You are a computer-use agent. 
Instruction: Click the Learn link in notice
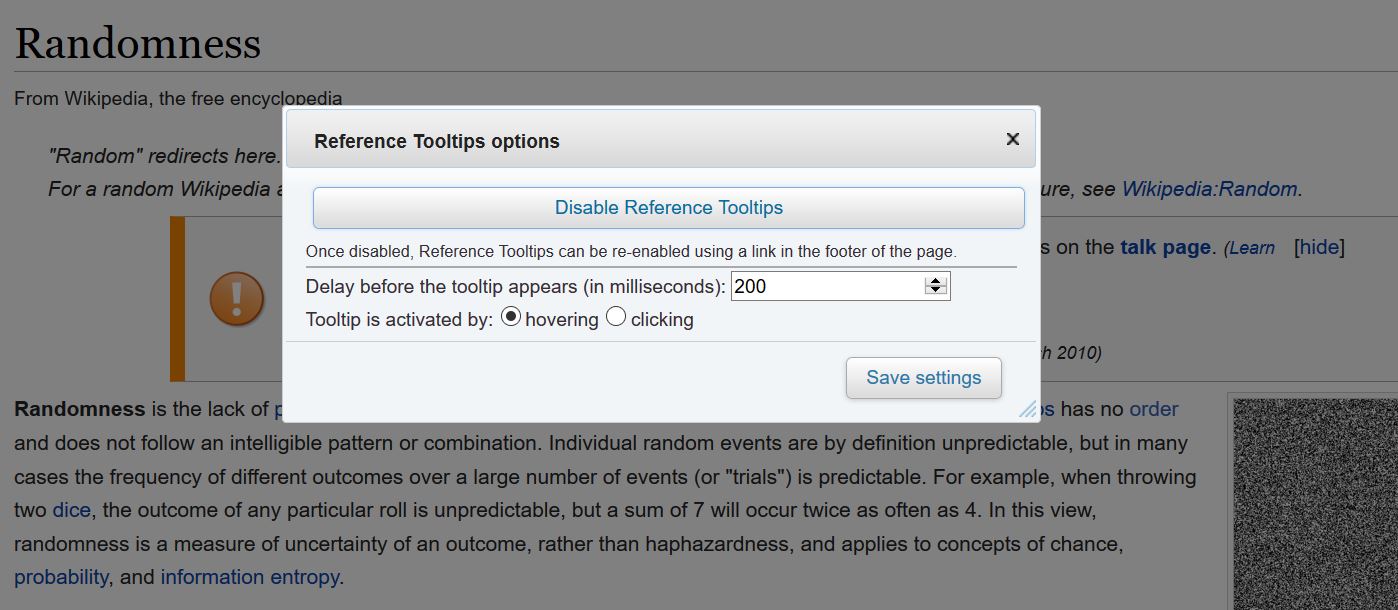pyautogui.click(x=1252, y=248)
